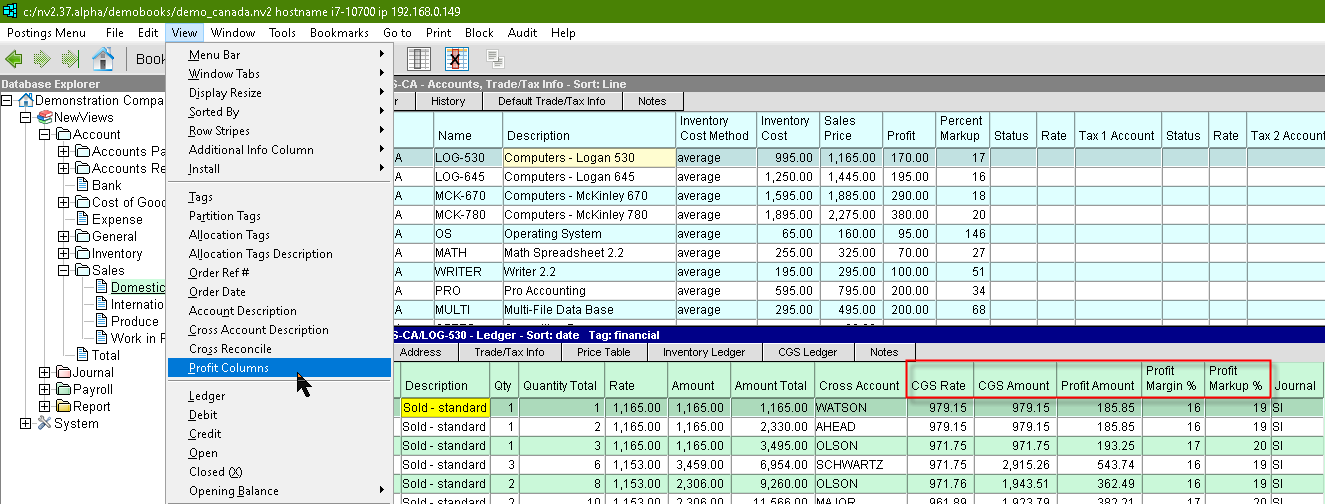Open the Bookmarks menu
Image resolution: width=1325 pixels, height=504 pixels.
pos(339,33)
